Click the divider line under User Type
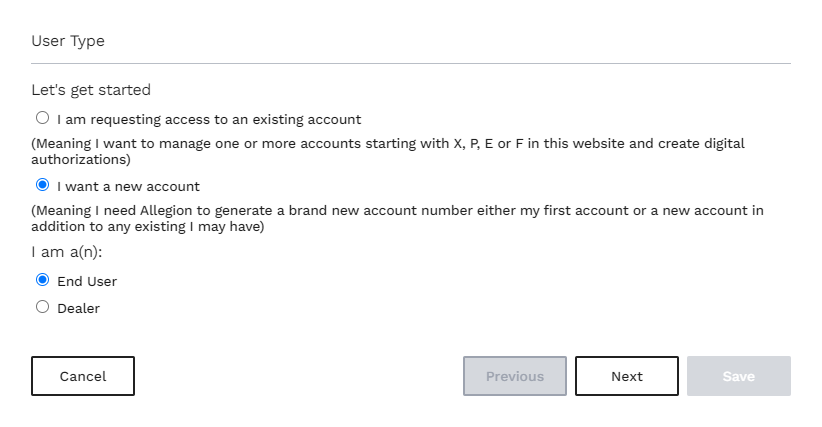The height and width of the screenshot is (427, 822). (x=411, y=63)
